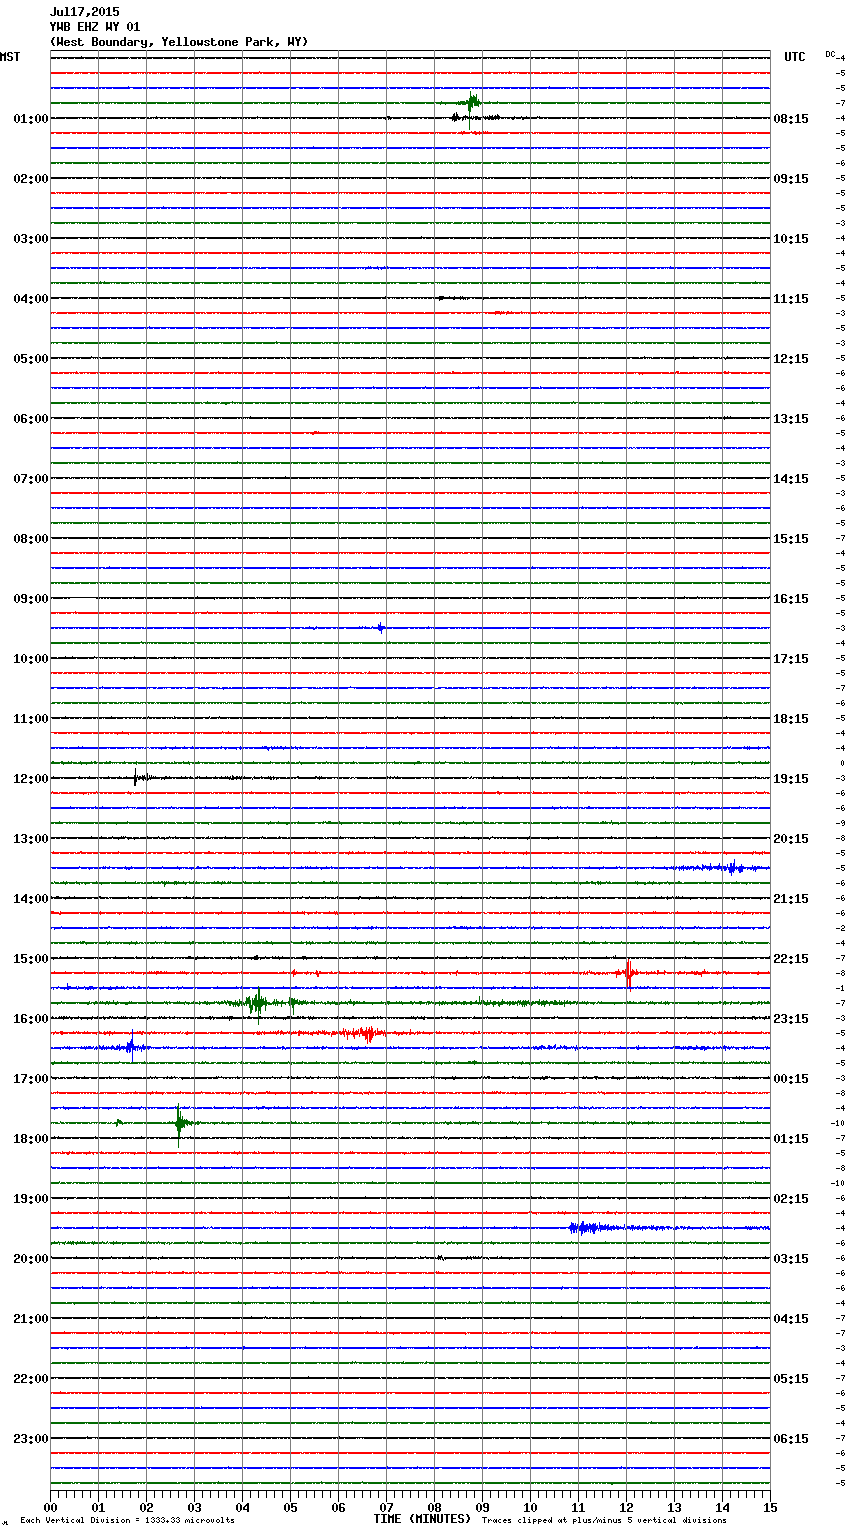Click the 09 minute tick label
This screenshot has height=1534, width=850.
pyautogui.click(x=482, y=1507)
